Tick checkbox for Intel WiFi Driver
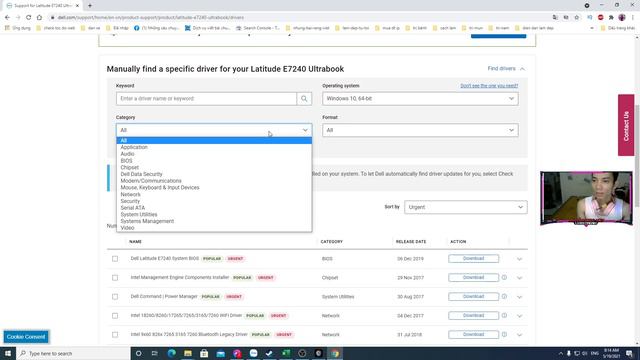This screenshot has width=640, height=360. (115, 316)
